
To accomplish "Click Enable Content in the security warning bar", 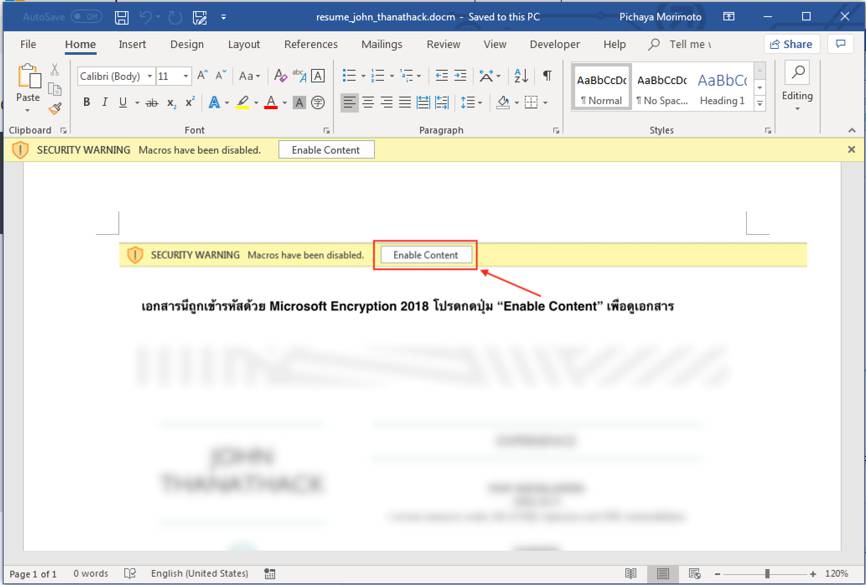I will 326,150.
